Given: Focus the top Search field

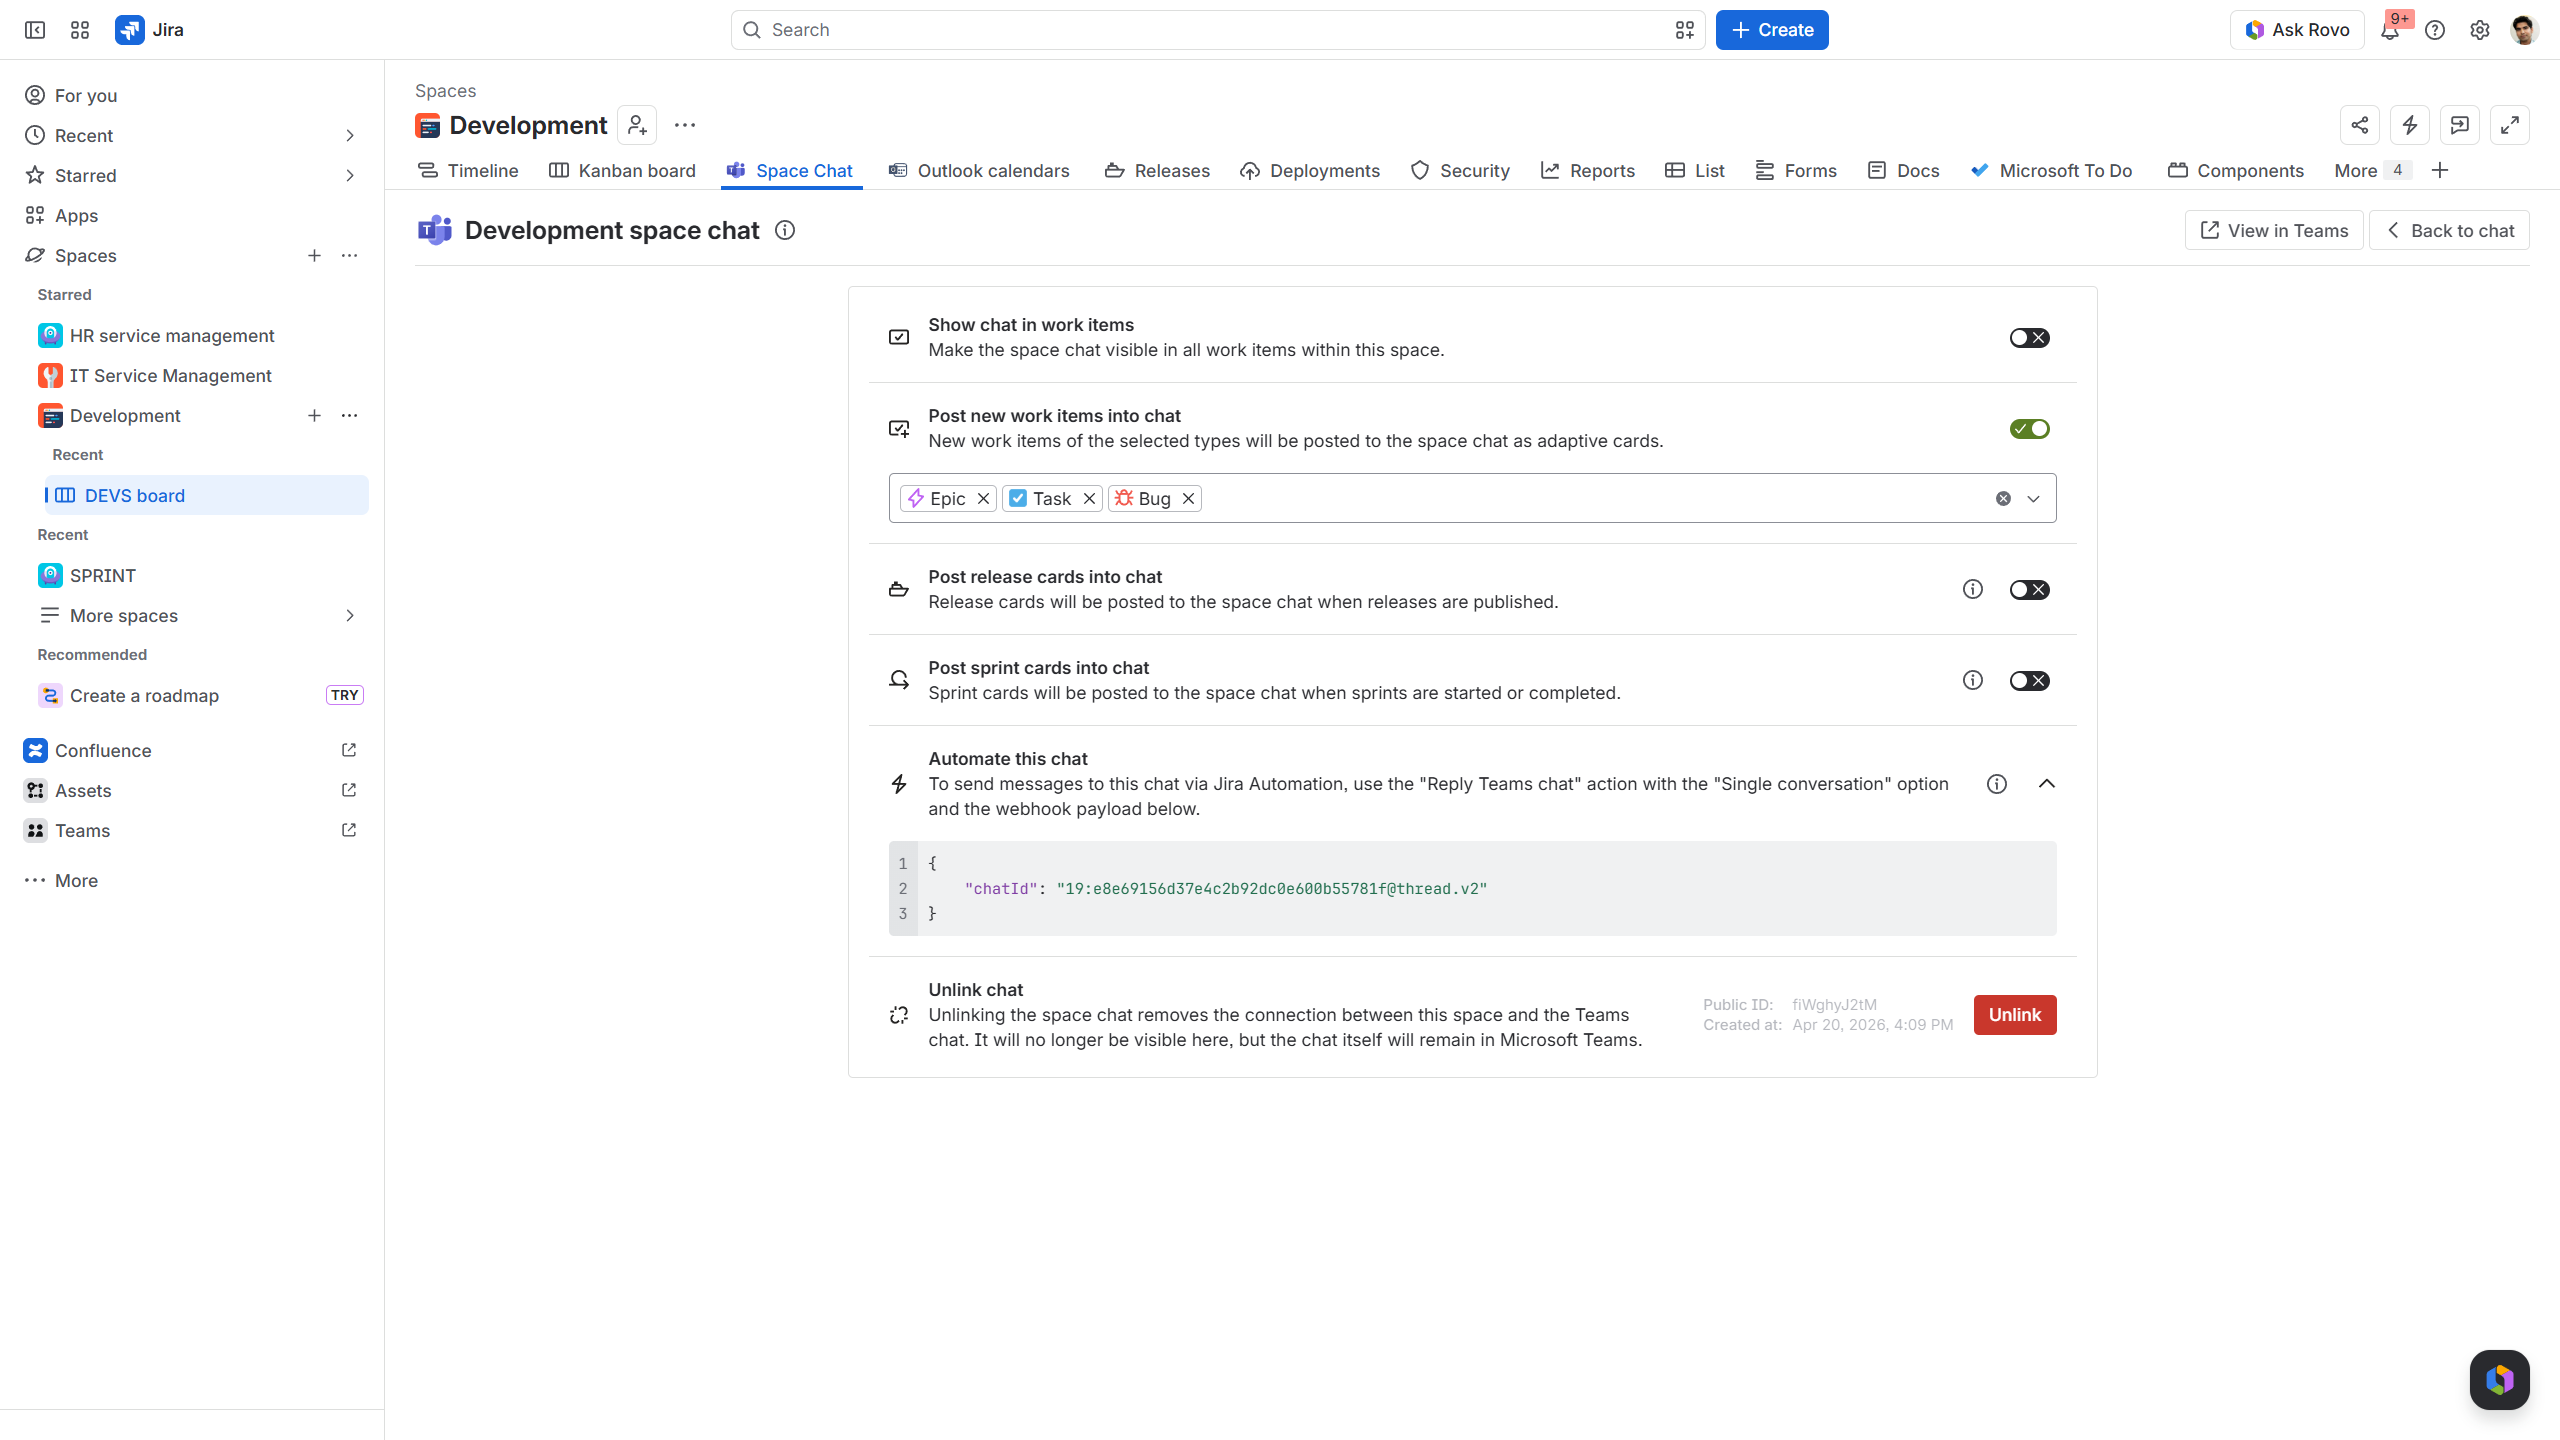Looking at the screenshot, I should (x=1218, y=30).
